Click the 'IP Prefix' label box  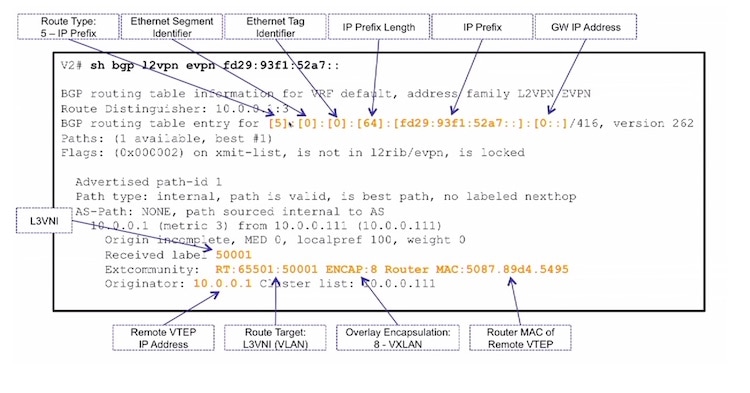point(482,27)
